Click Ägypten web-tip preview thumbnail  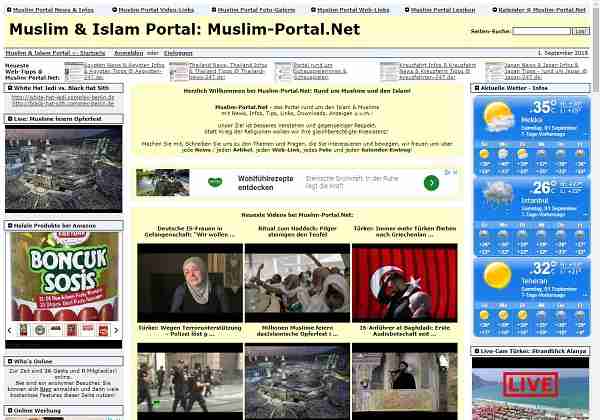click(74, 72)
